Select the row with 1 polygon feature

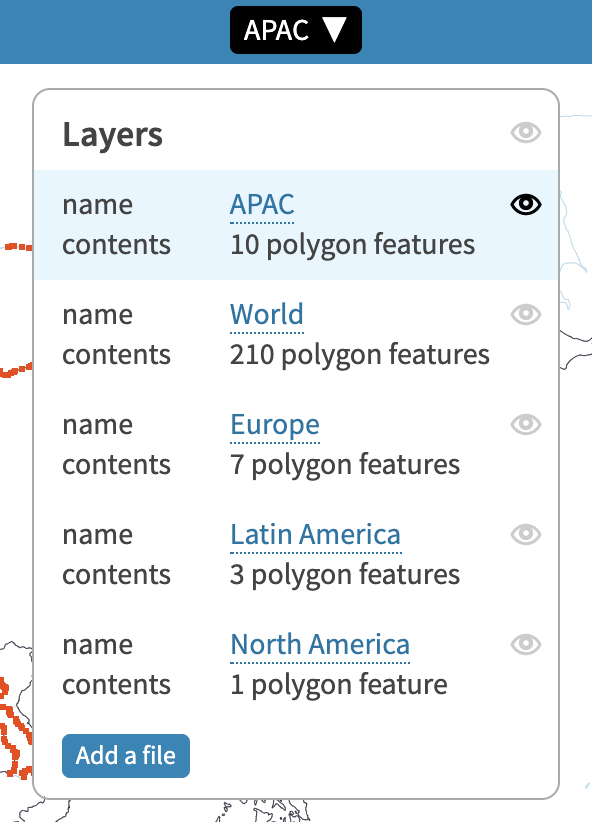296,665
